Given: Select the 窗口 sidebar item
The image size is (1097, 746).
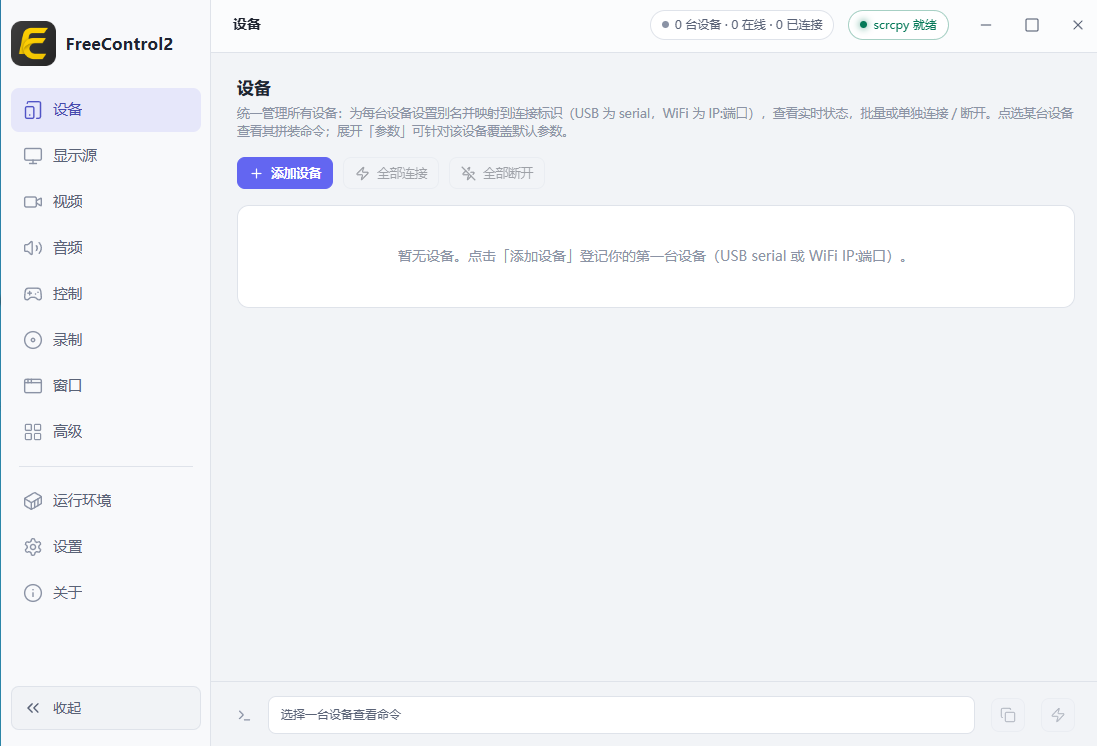Looking at the screenshot, I should 106,386.
